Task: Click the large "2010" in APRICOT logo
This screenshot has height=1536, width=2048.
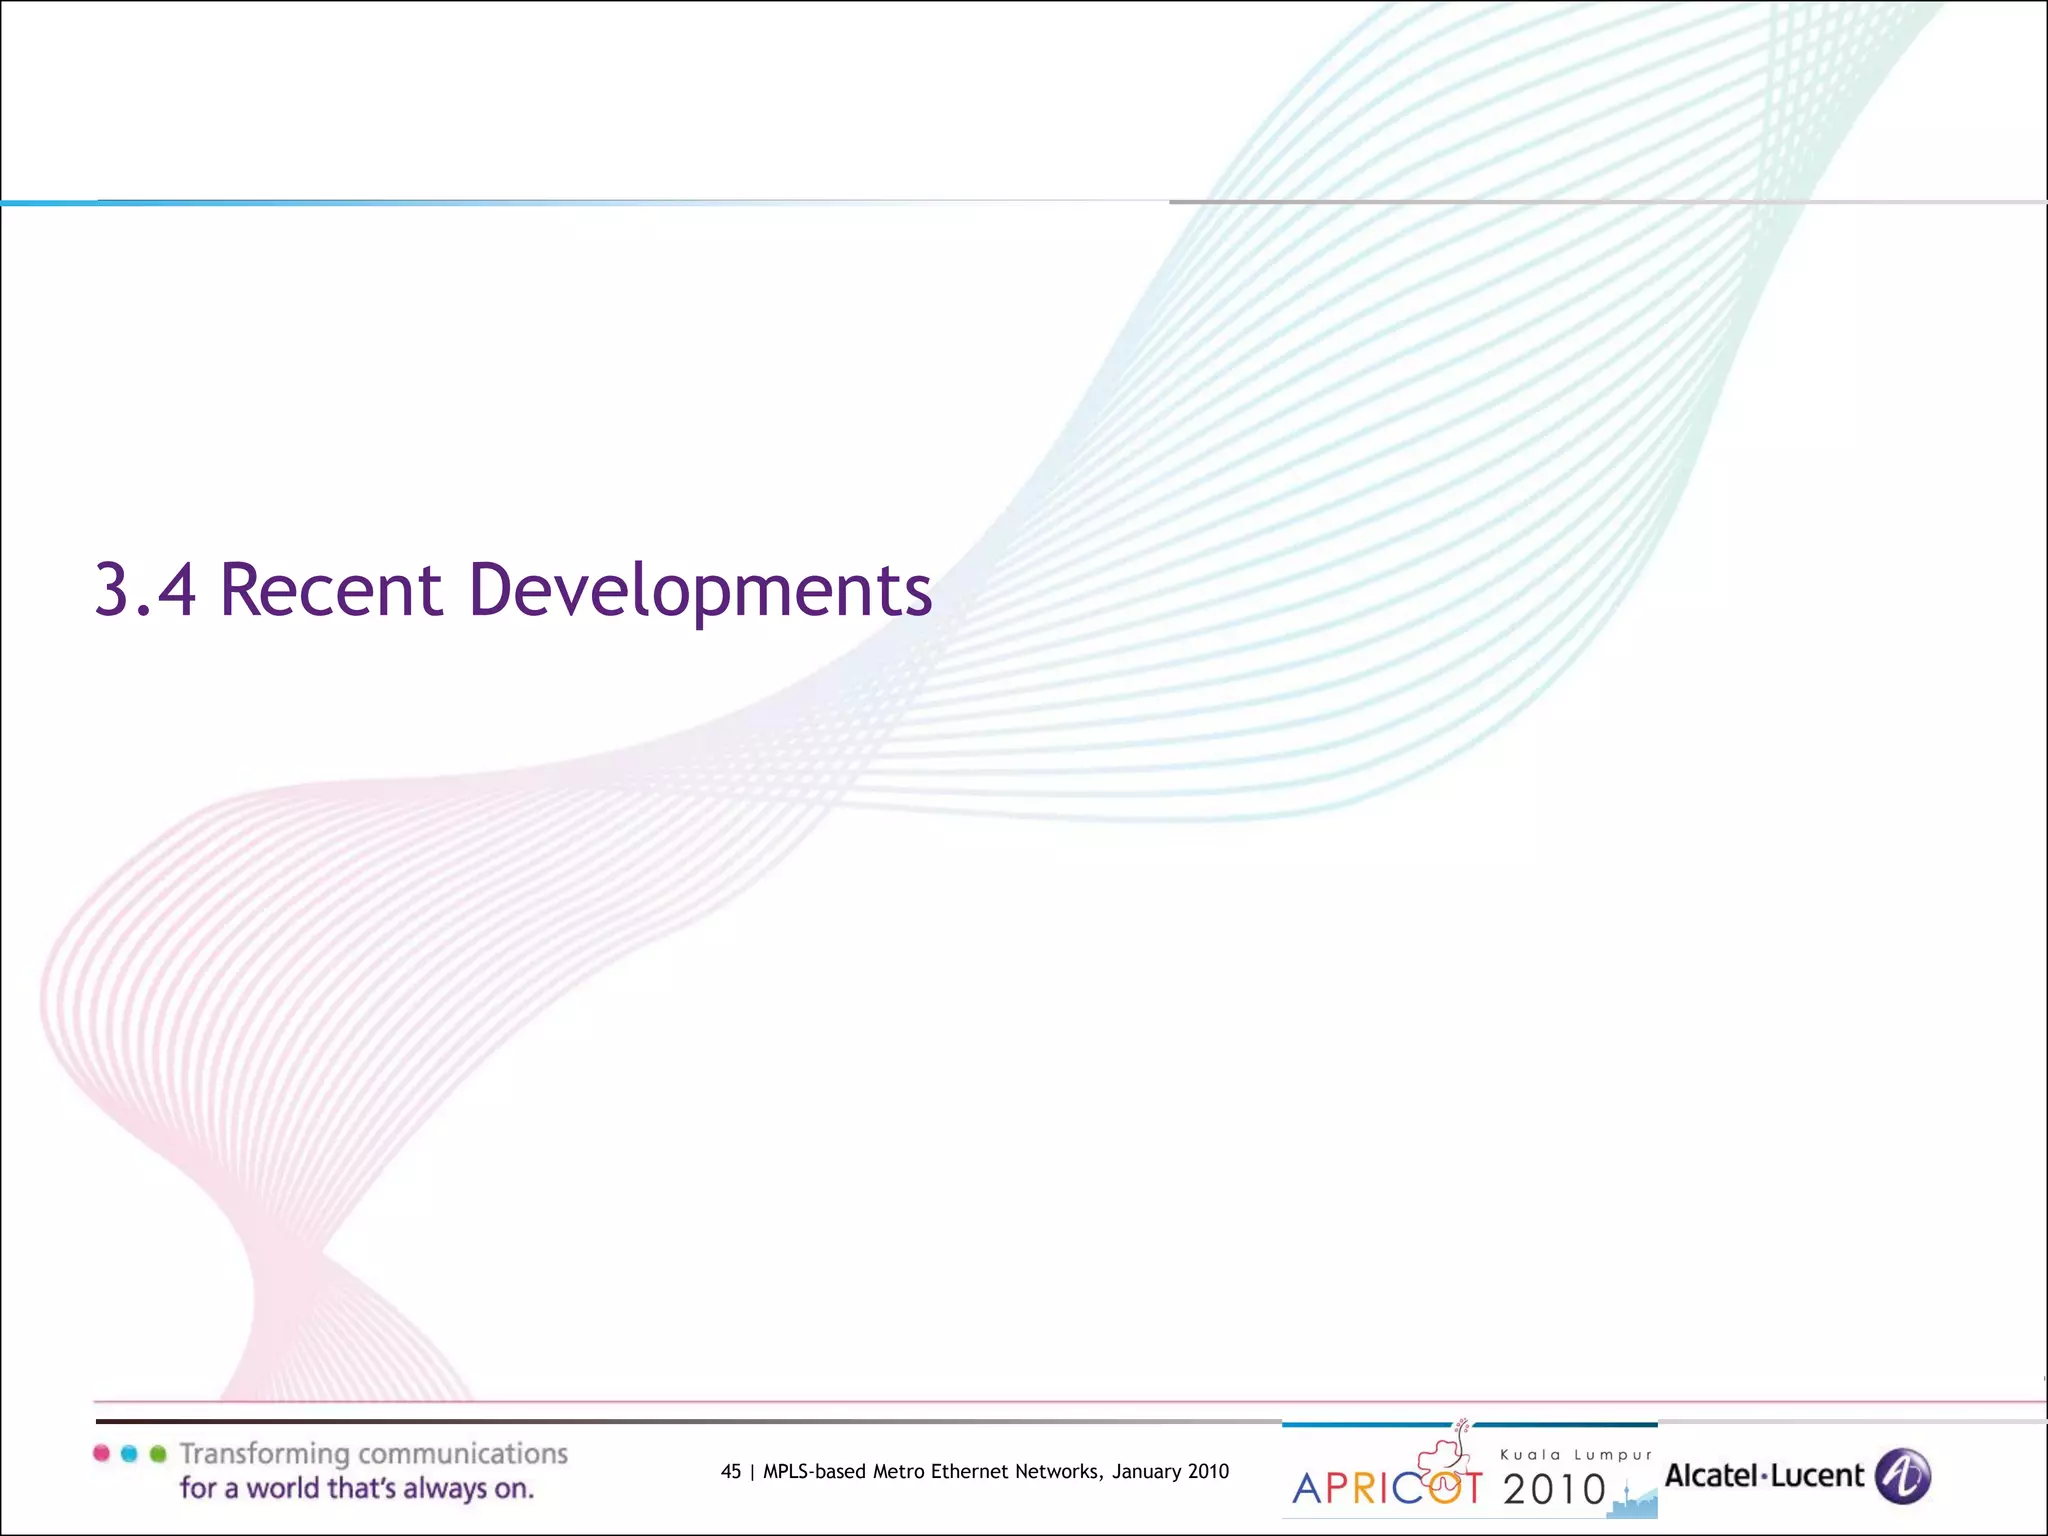Action: tap(1554, 1490)
